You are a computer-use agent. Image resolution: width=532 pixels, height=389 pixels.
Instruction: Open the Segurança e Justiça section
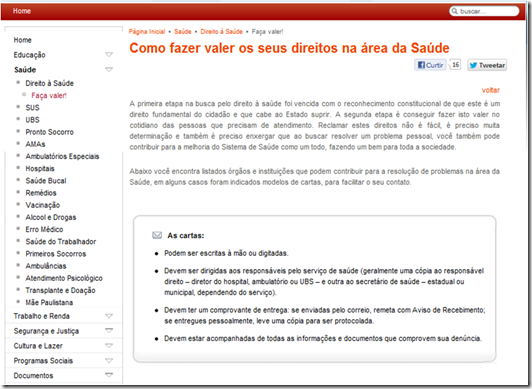pos(46,331)
